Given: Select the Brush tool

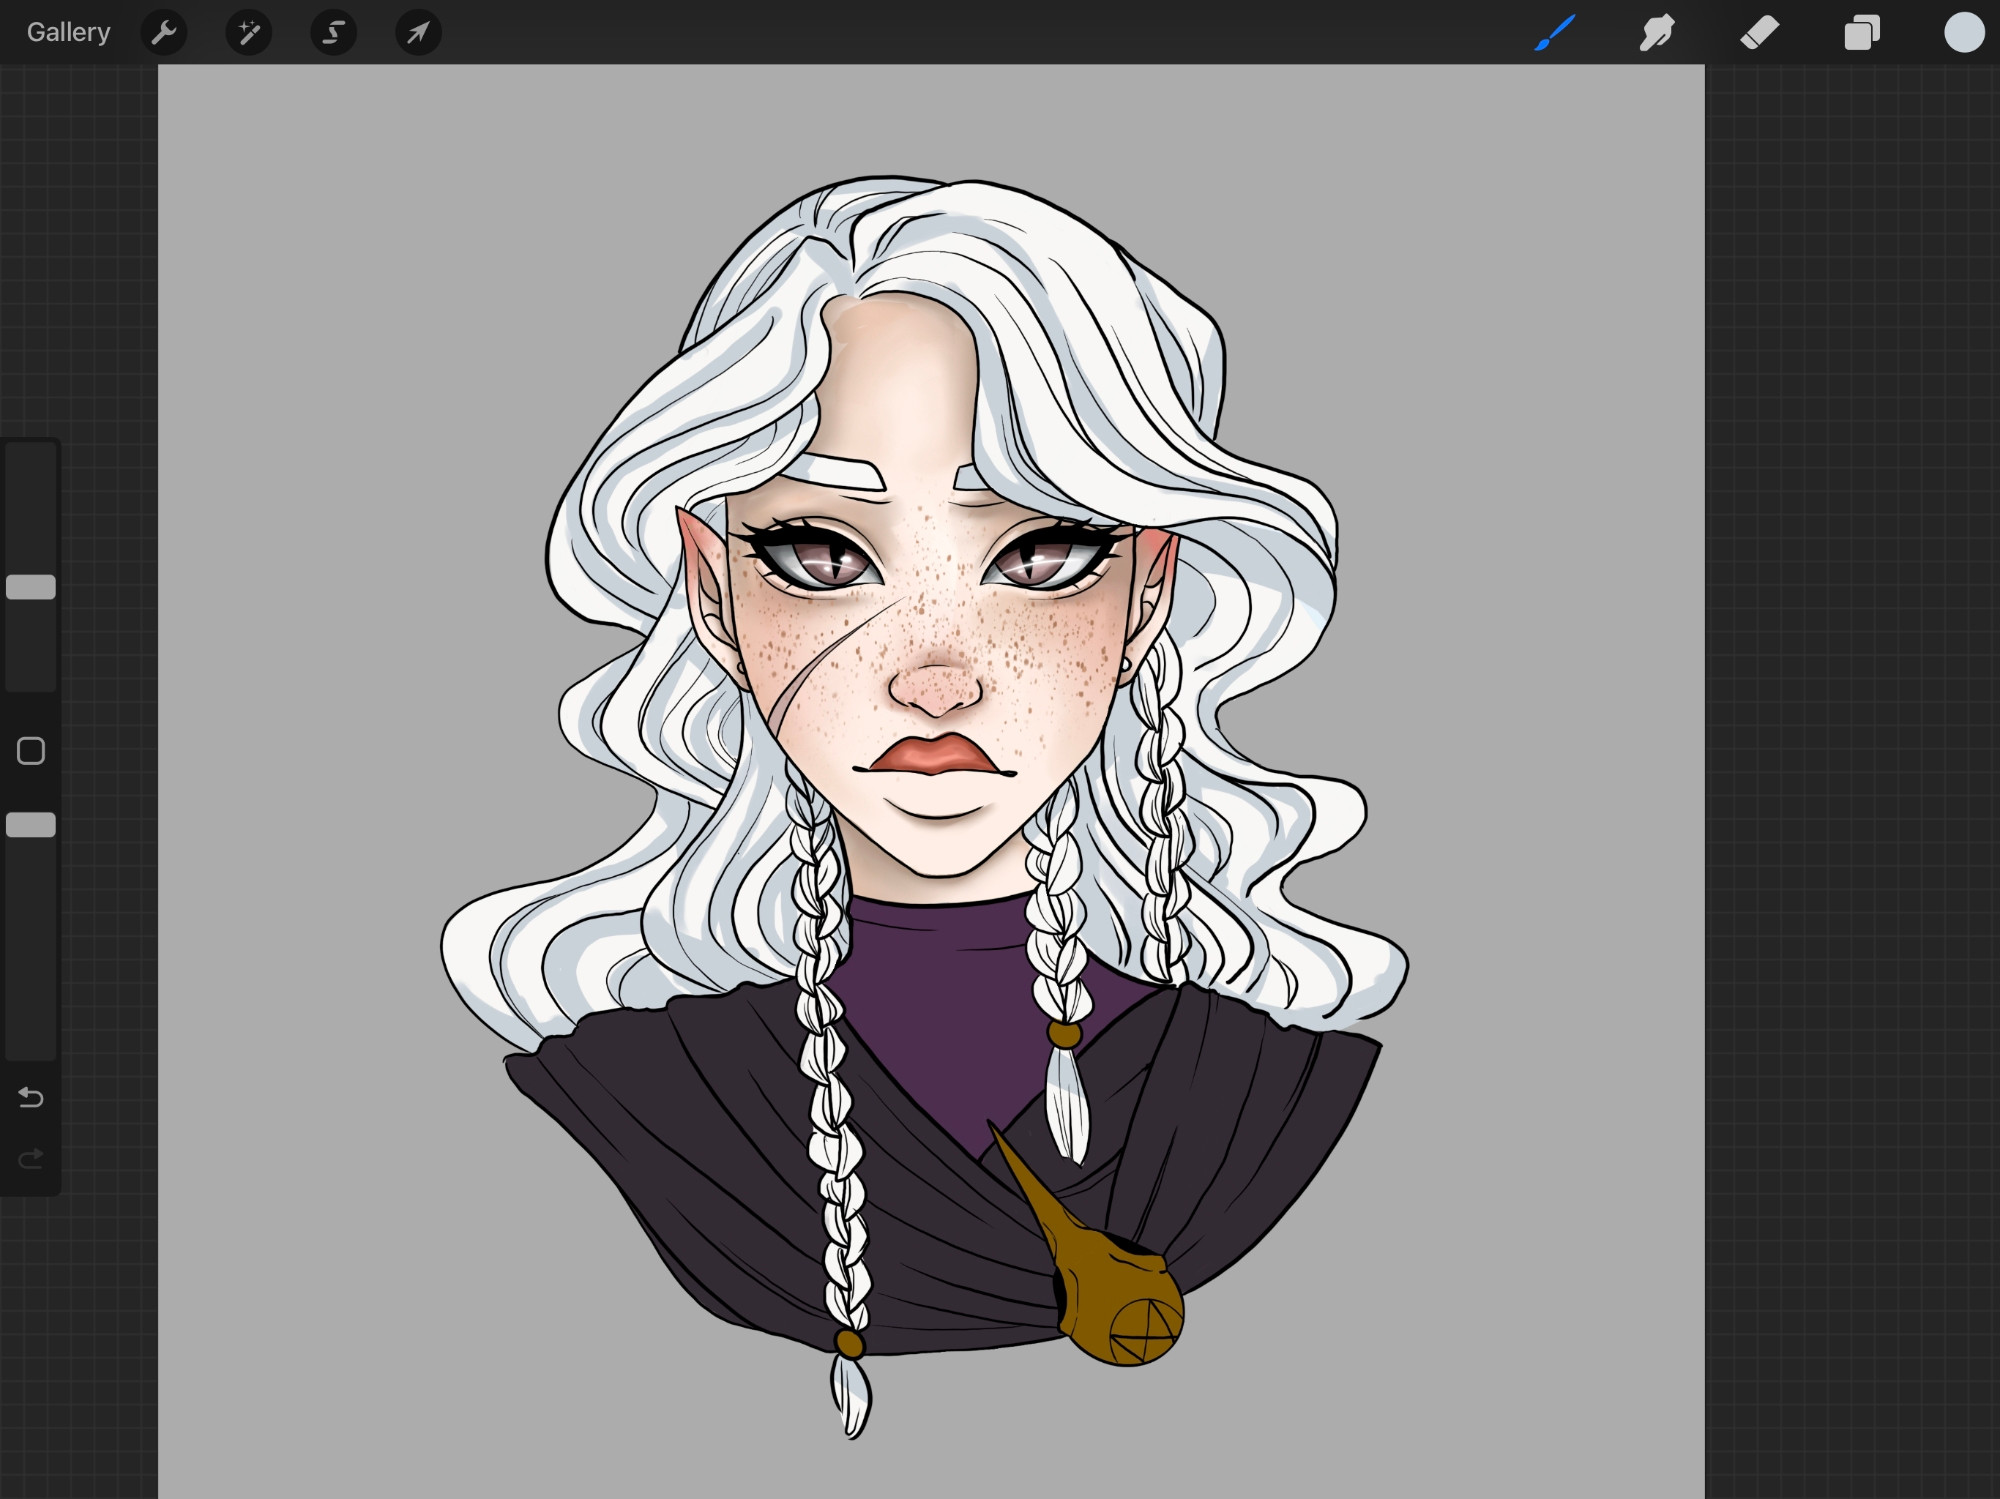Looking at the screenshot, I should [1556, 33].
